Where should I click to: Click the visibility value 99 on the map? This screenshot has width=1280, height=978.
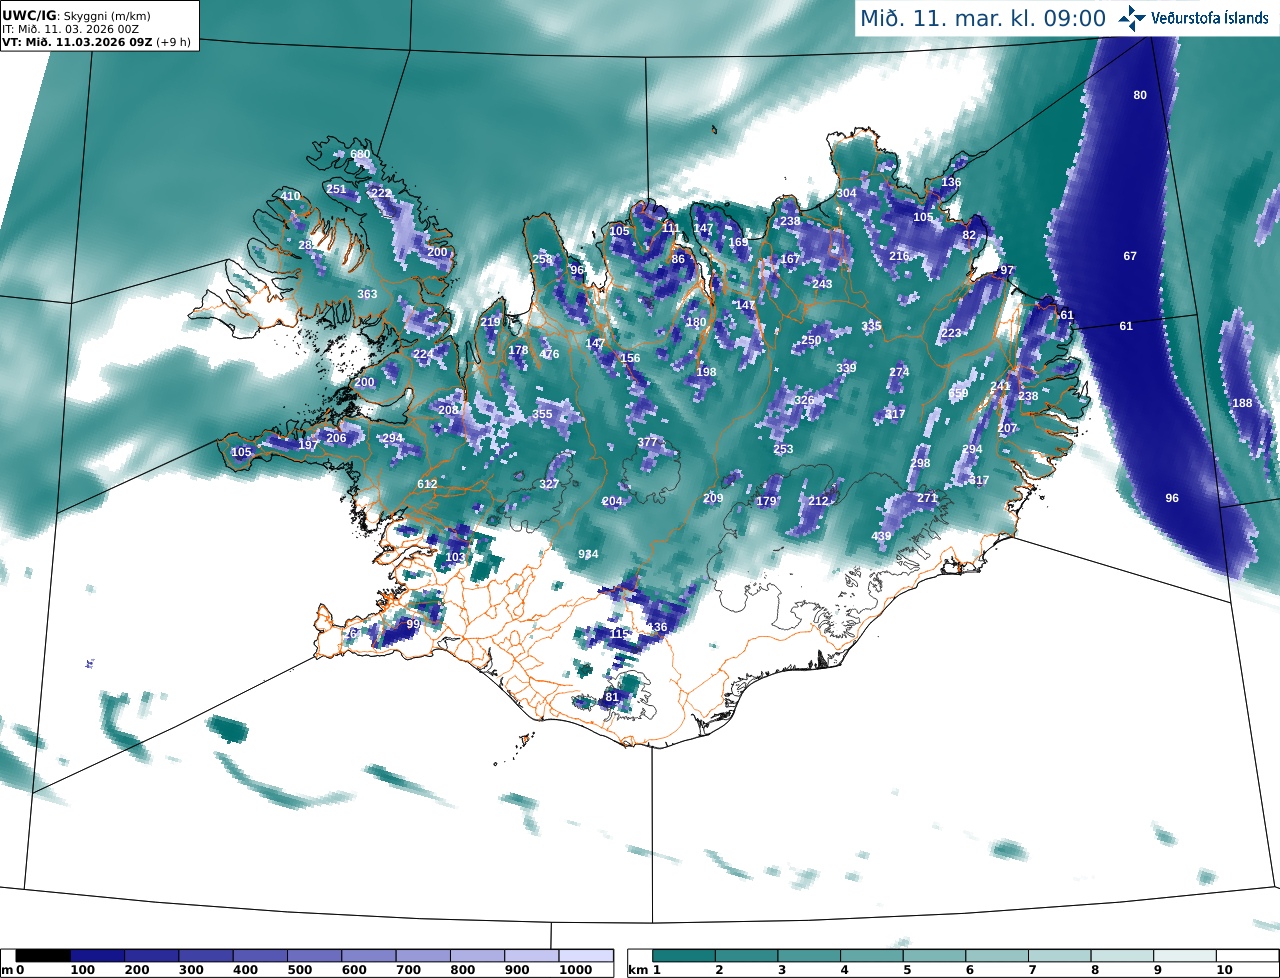pyautogui.click(x=413, y=624)
